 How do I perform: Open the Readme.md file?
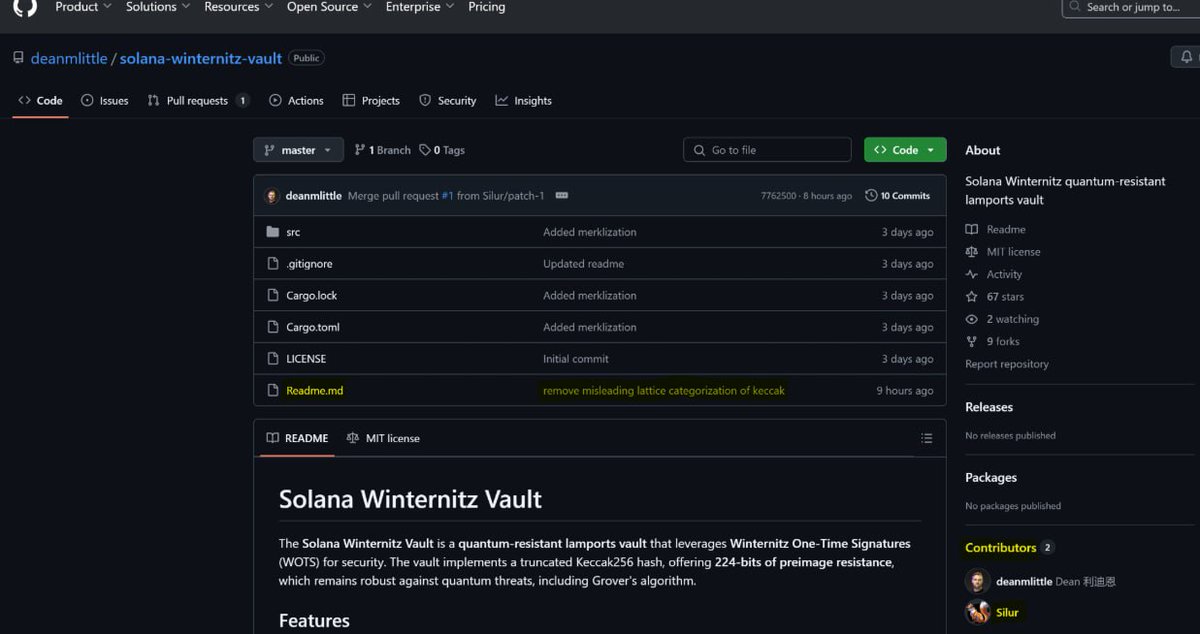click(314, 391)
